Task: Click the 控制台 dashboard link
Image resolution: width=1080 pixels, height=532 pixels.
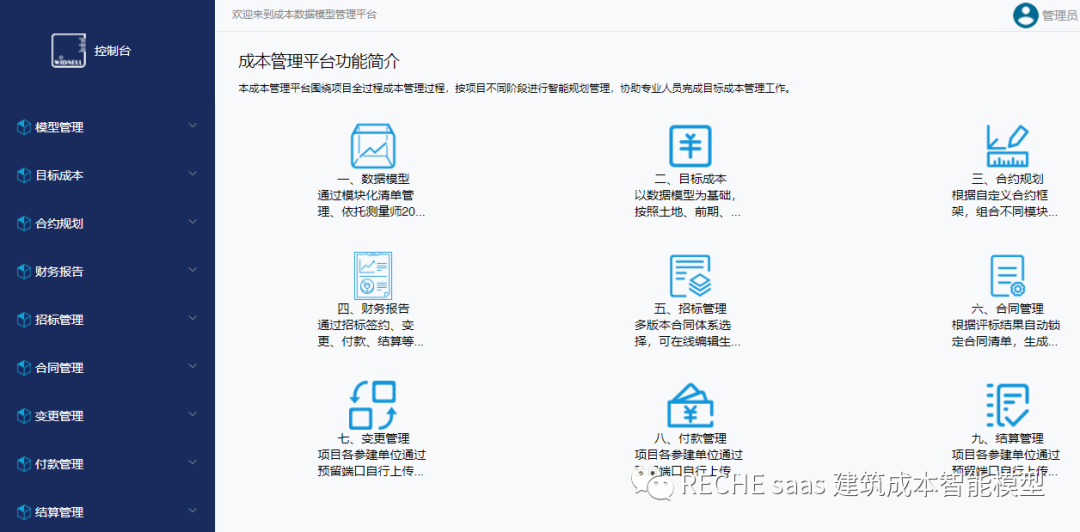Action: click(x=112, y=50)
